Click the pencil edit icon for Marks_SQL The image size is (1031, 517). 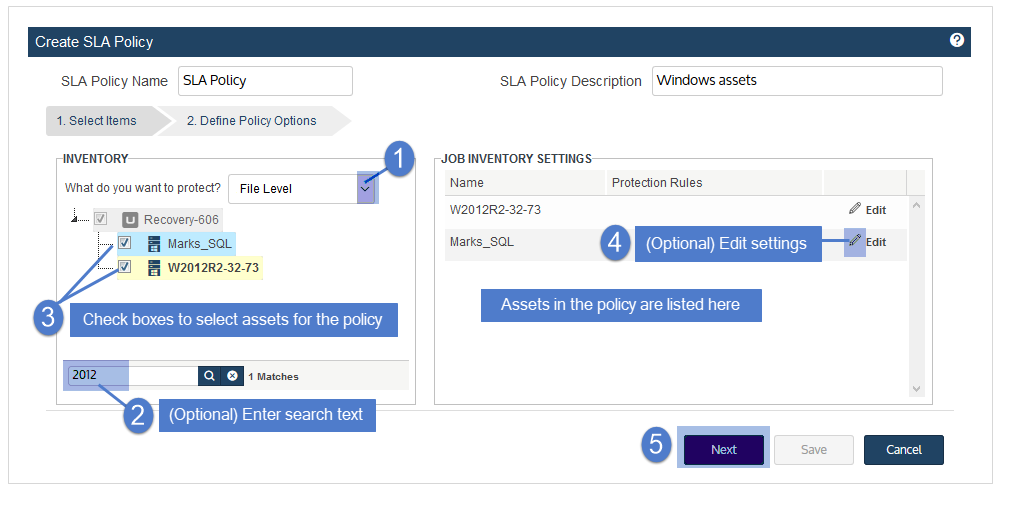[x=855, y=241]
